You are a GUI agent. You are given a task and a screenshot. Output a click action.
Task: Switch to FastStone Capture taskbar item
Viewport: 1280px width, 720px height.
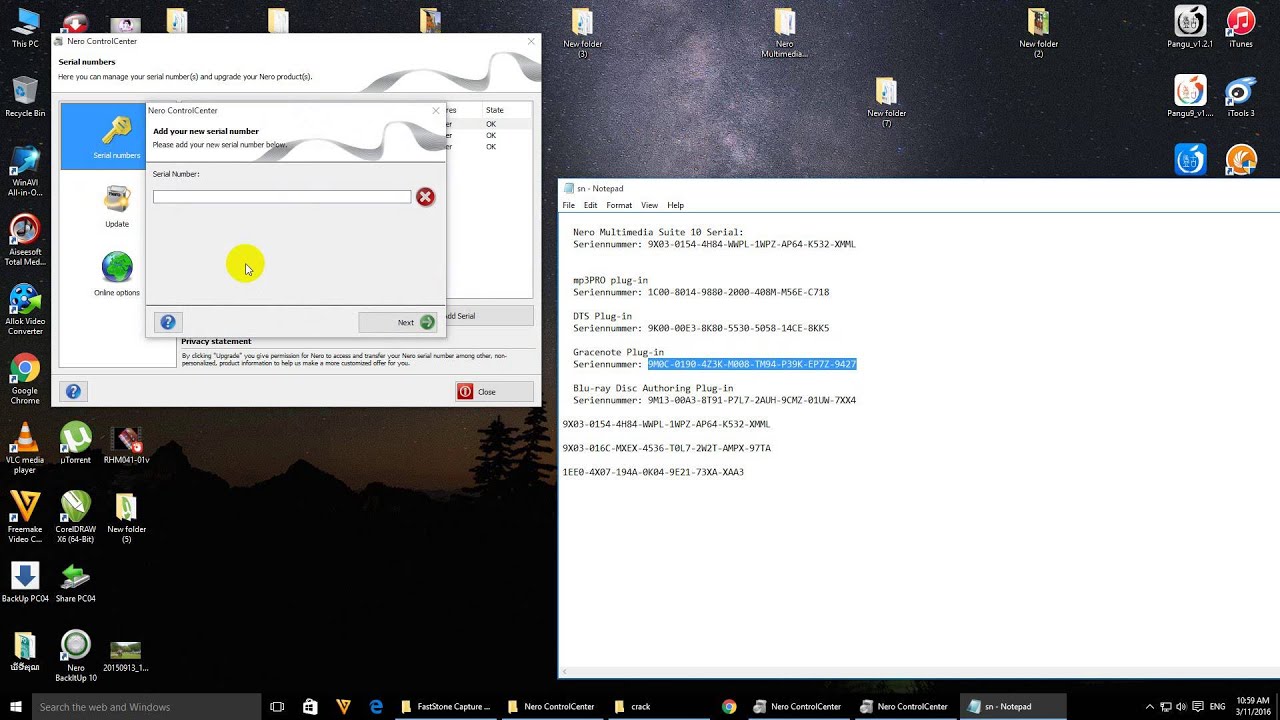click(447, 707)
